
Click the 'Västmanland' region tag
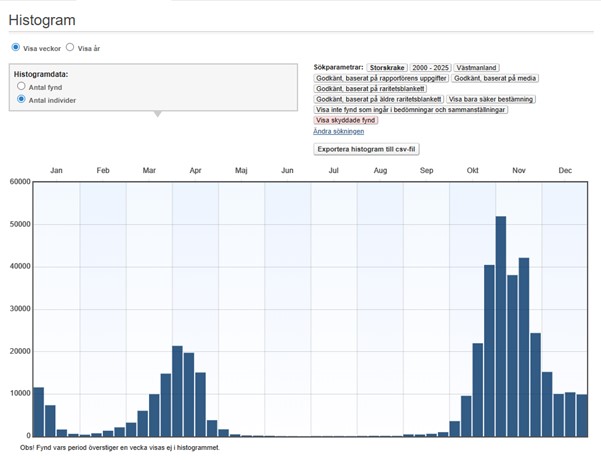pos(478,67)
